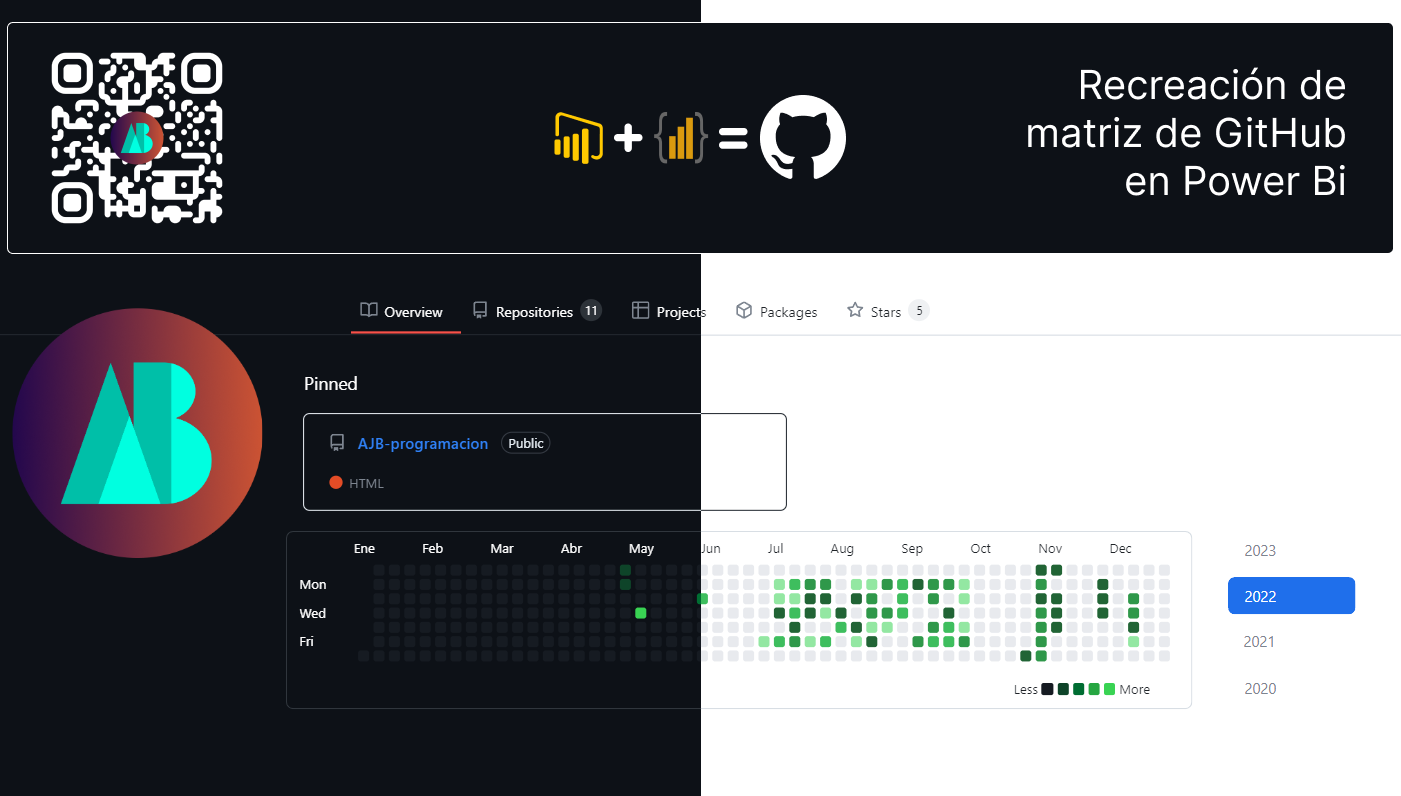Click the yellow Power BI logo
Image resolution: width=1401 pixels, height=796 pixels.
pos(578,138)
